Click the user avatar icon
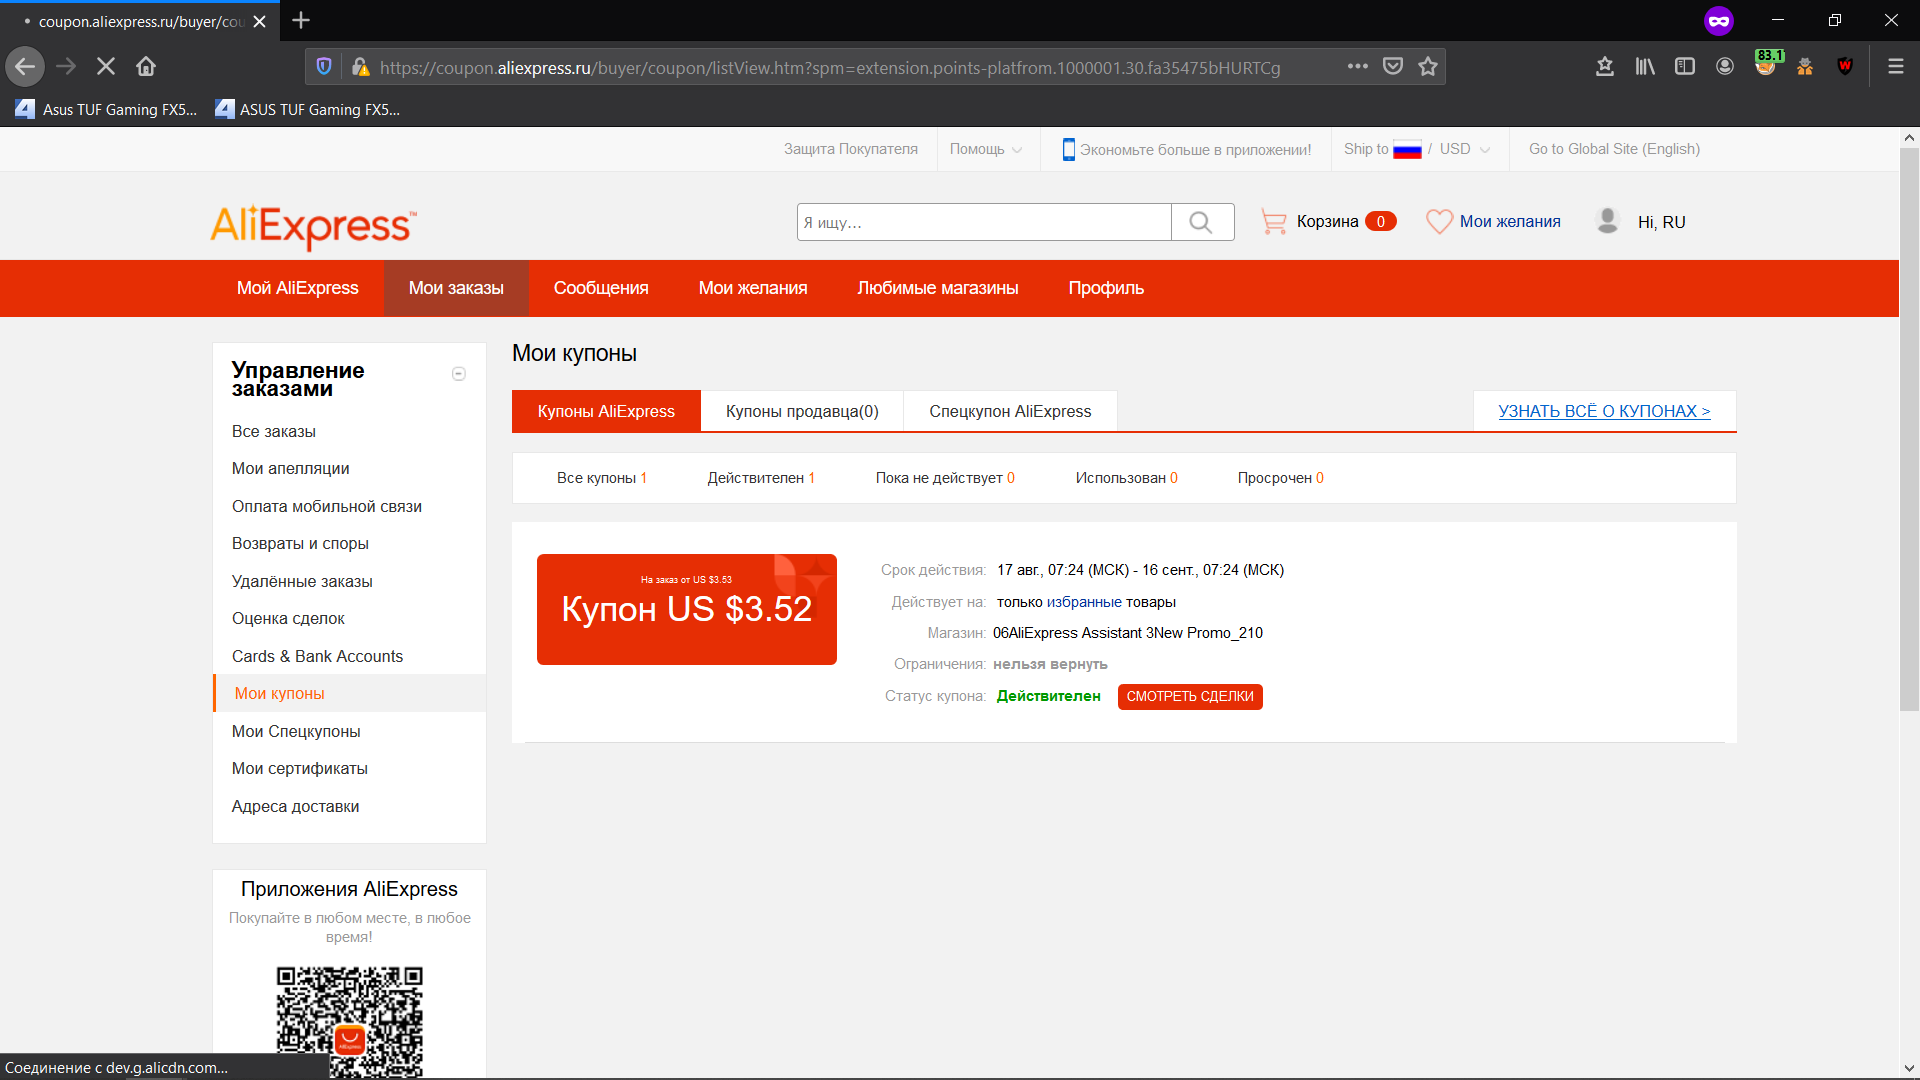The image size is (1920, 1080). pyautogui.click(x=1608, y=221)
